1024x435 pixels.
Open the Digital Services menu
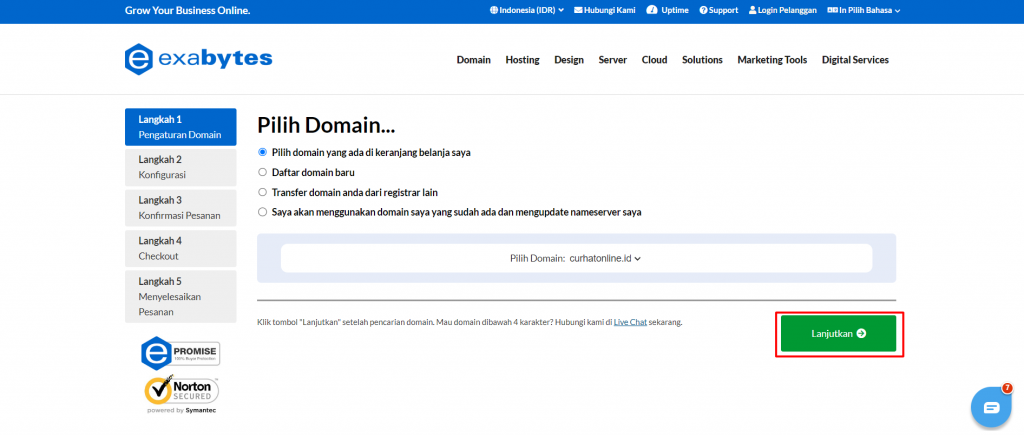856,60
